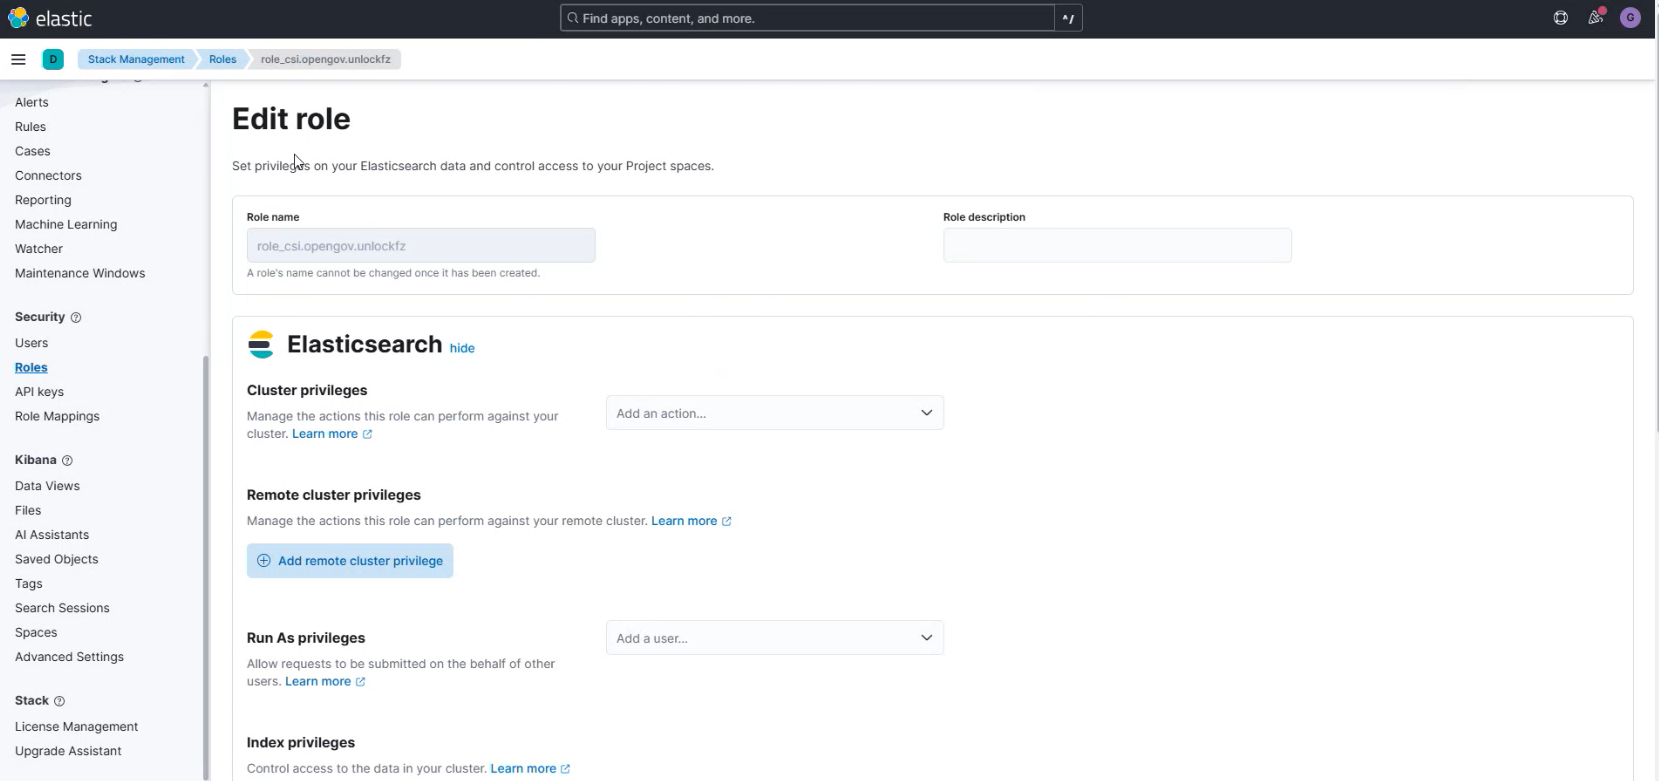The image size is (1659, 781).
Task: Open Data Views under Kibana
Action: click(x=47, y=486)
